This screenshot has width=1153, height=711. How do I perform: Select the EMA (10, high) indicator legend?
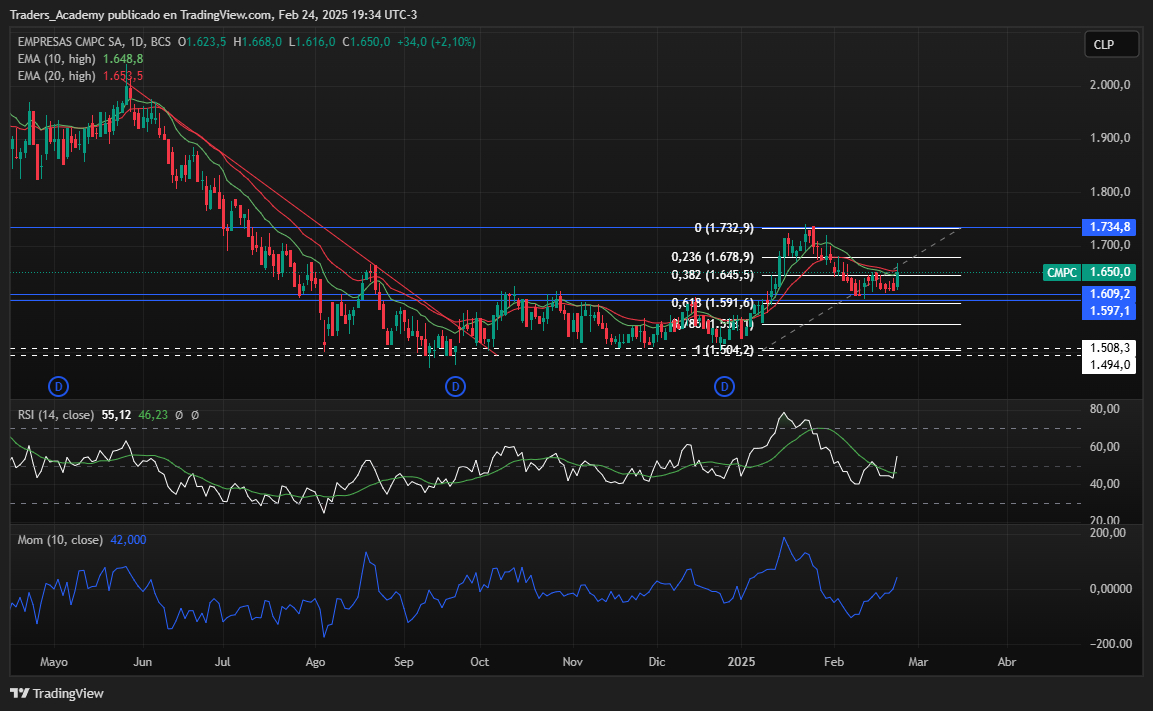click(57, 59)
